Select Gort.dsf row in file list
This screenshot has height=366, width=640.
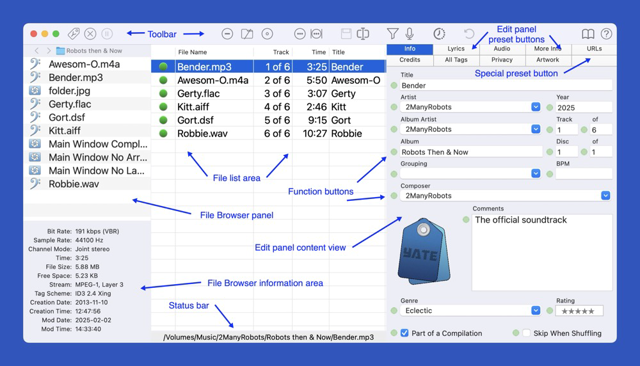[268, 120]
